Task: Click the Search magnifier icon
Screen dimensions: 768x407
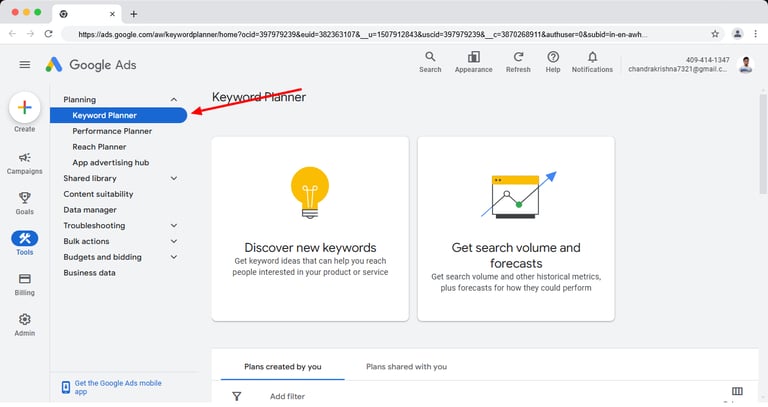Action: point(430,58)
